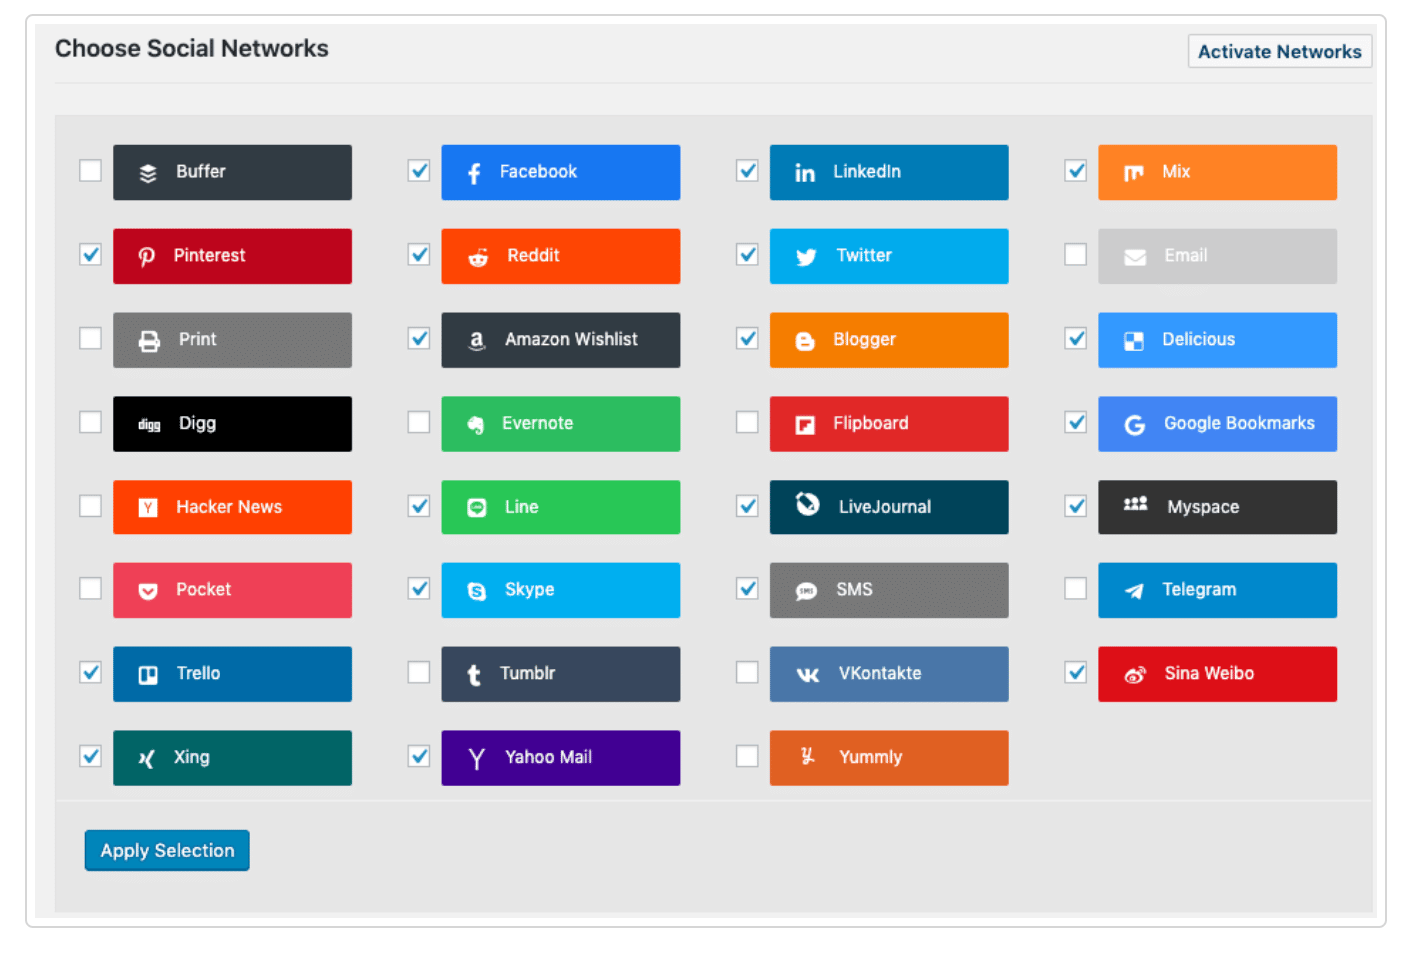Click the 'Choose Social Networks' heading
This screenshot has width=1412, height=956.
click(x=192, y=49)
